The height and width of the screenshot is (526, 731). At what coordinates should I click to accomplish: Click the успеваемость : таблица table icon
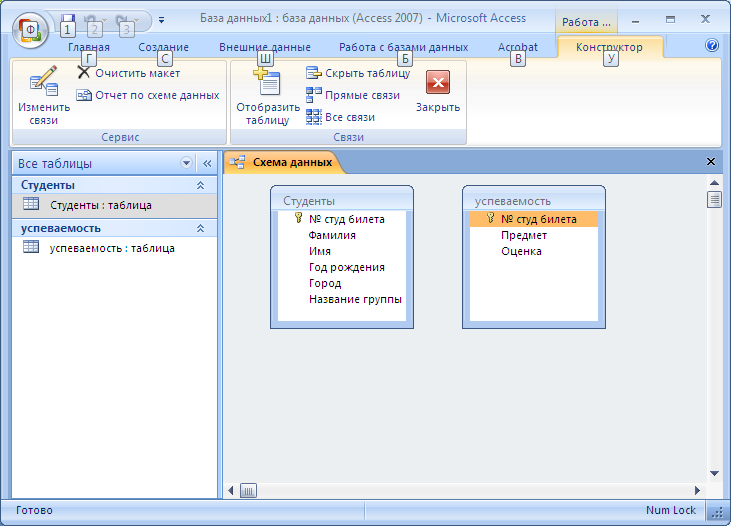pyautogui.click(x=31, y=247)
